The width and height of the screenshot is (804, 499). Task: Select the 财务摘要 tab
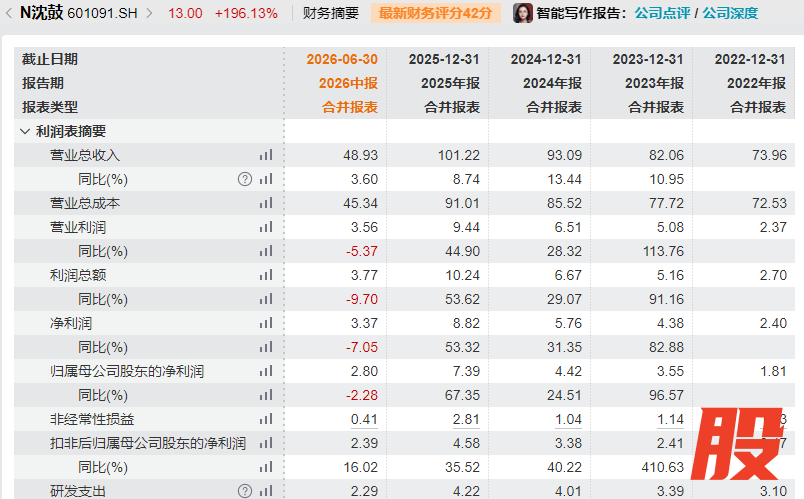tap(331, 13)
